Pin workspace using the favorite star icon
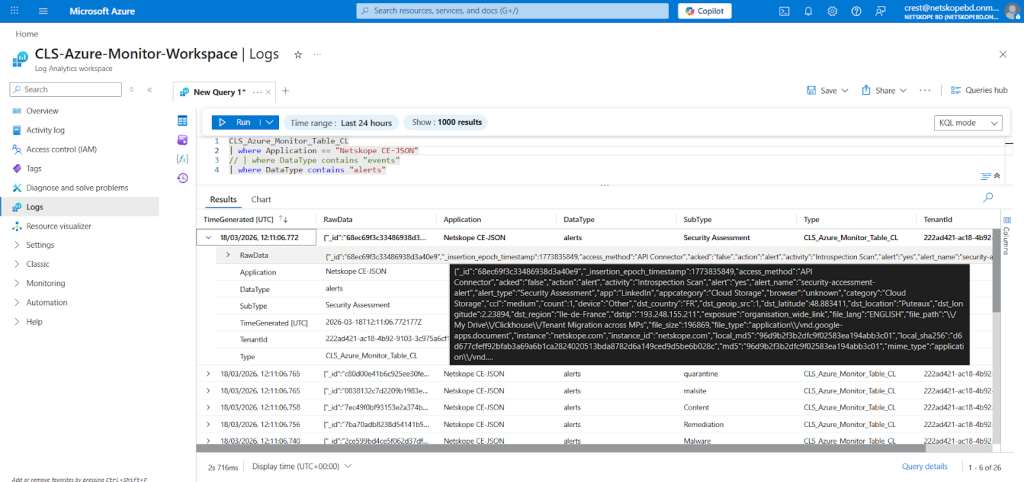The width and height of the screenshot is (1024, 482). [298, 54]
